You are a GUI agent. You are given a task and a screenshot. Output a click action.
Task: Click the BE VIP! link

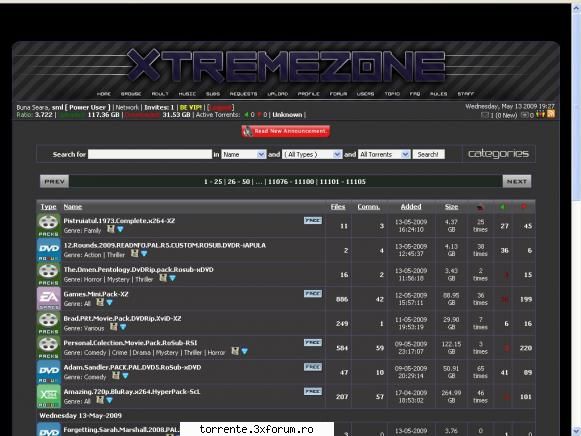[x=191, y=107]
